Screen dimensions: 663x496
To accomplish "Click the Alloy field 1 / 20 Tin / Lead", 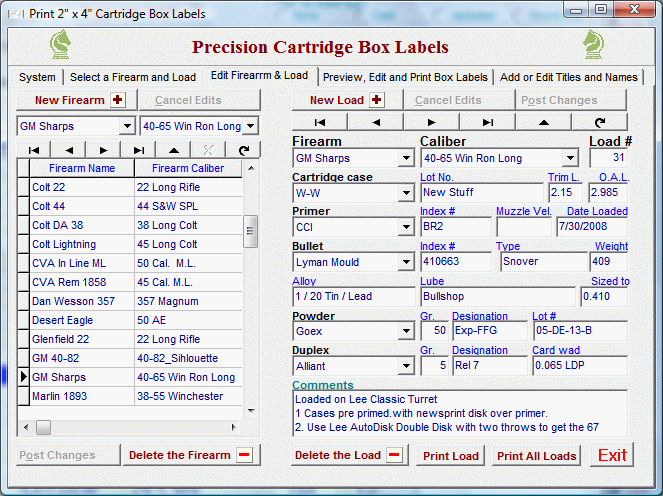I will (x=354, y=296).
